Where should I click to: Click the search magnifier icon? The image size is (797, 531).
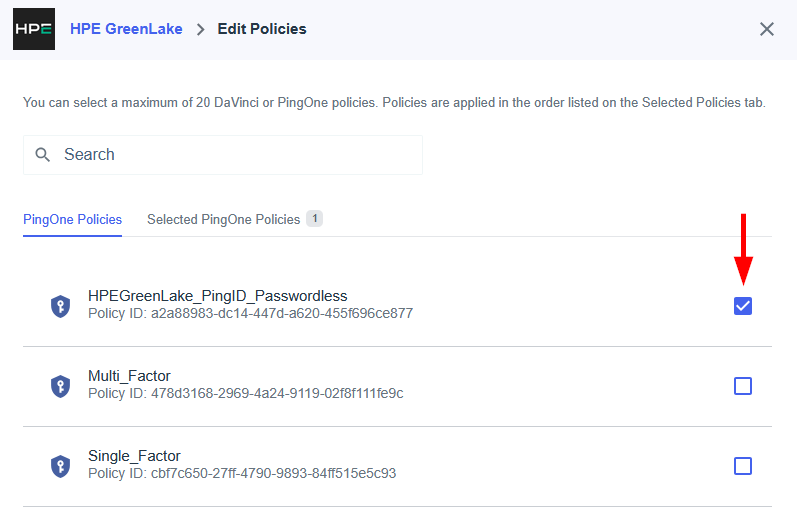click(43, 155)
